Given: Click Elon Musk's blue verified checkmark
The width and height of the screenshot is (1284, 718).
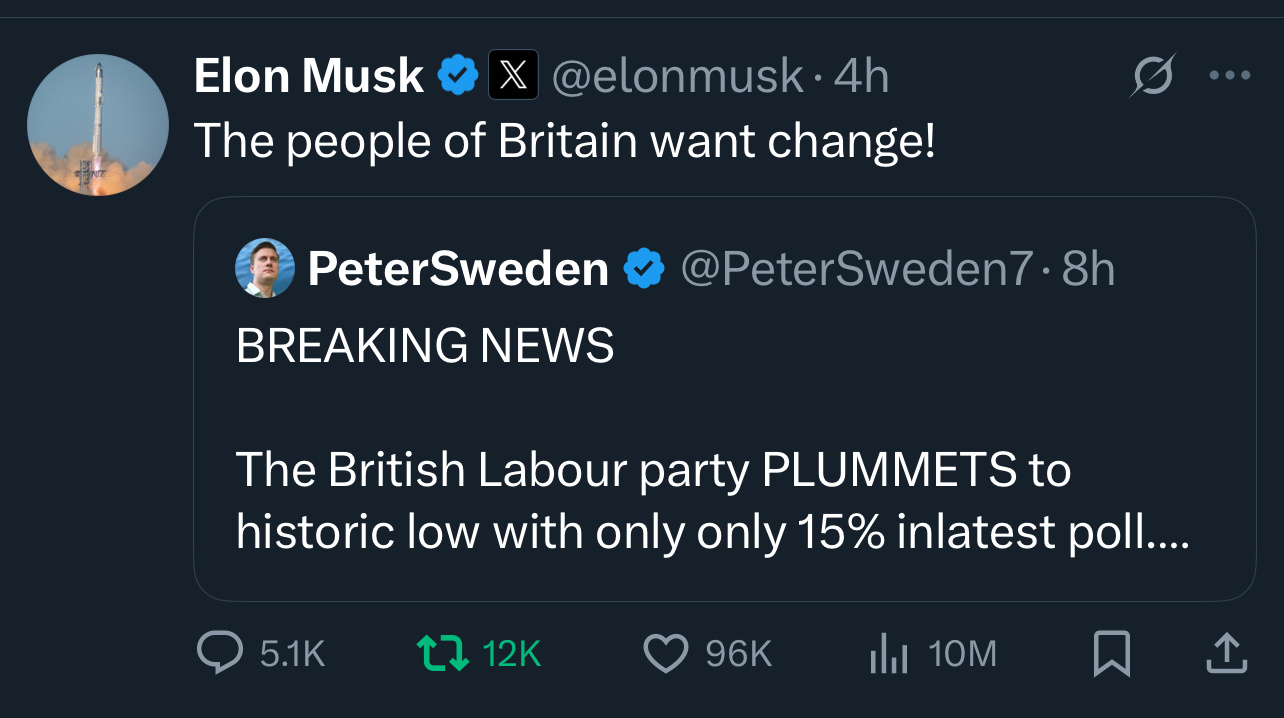Looking at the screenshot, I should click(458, 76).
